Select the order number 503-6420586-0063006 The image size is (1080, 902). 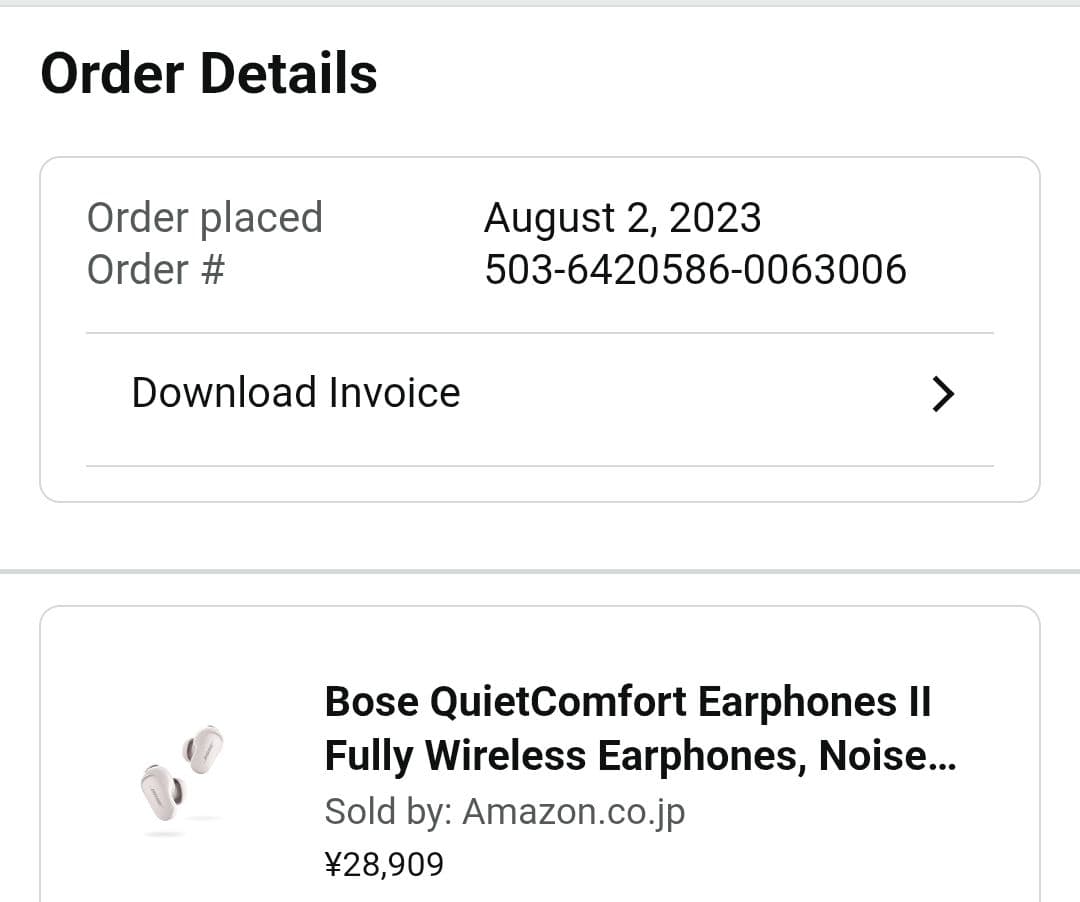pyautogui.click(x=695, y=268)
